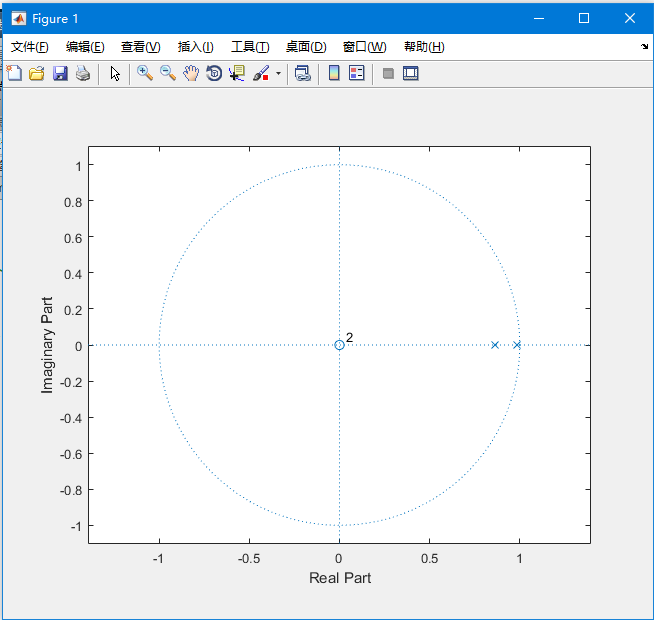Click the Imaginary Part axis label

pos(47,345)
